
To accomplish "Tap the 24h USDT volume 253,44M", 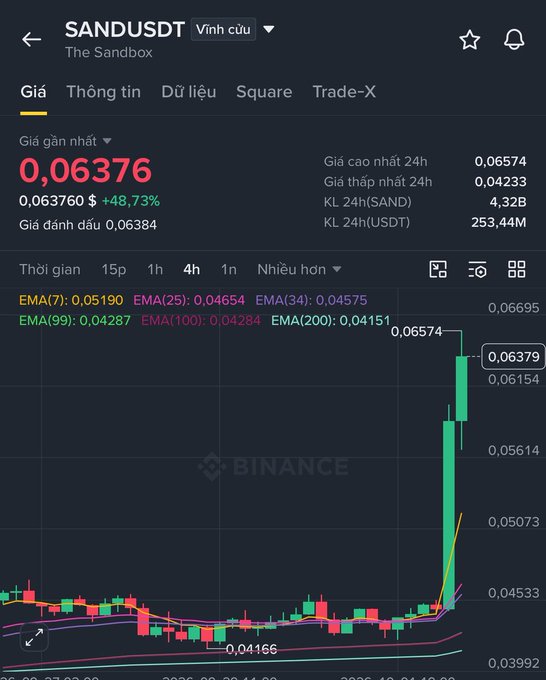I will coord(499,222).
